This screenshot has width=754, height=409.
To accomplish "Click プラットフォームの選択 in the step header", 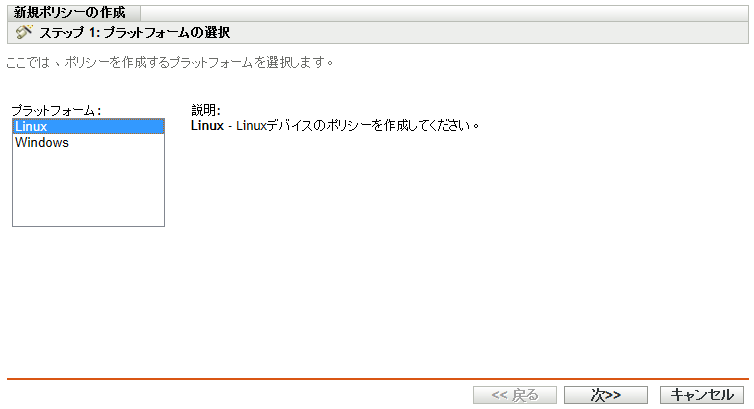I will point(180,33).
